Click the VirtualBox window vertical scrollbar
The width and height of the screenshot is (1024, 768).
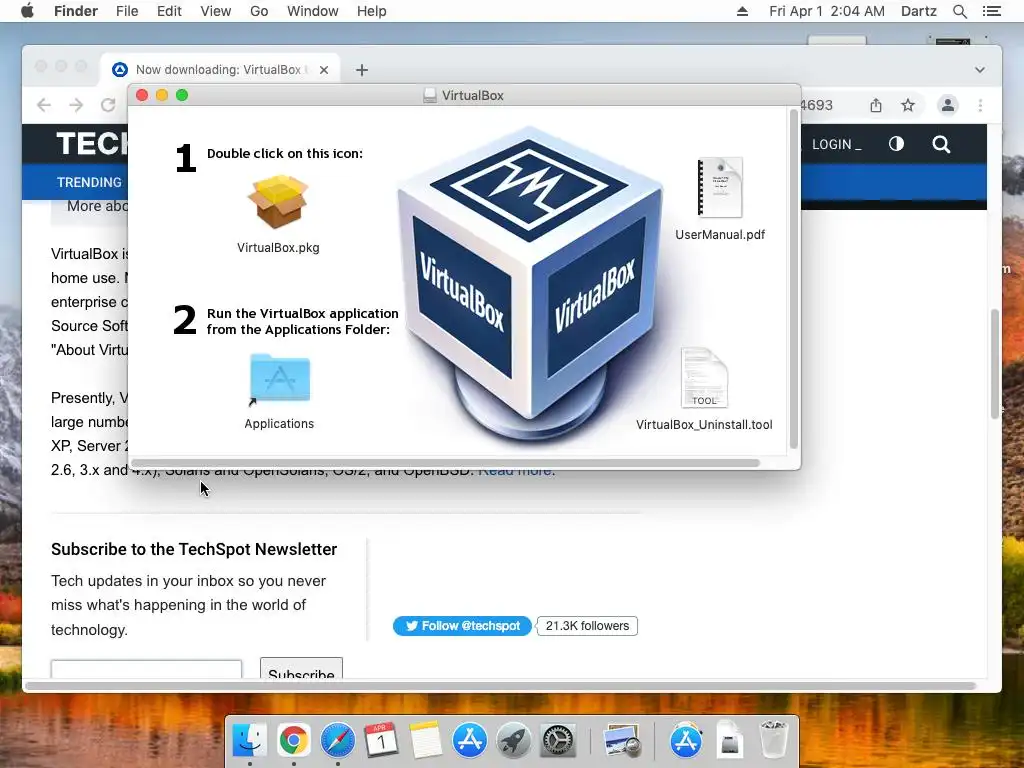793,280
